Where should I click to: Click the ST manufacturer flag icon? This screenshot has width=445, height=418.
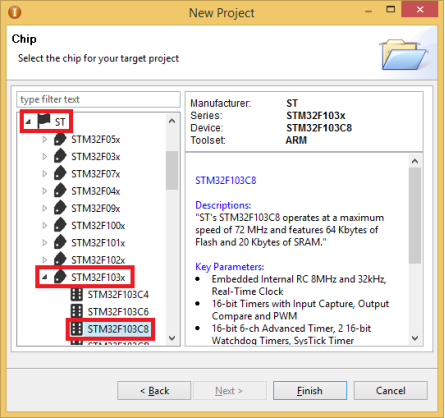coord(44,121)
